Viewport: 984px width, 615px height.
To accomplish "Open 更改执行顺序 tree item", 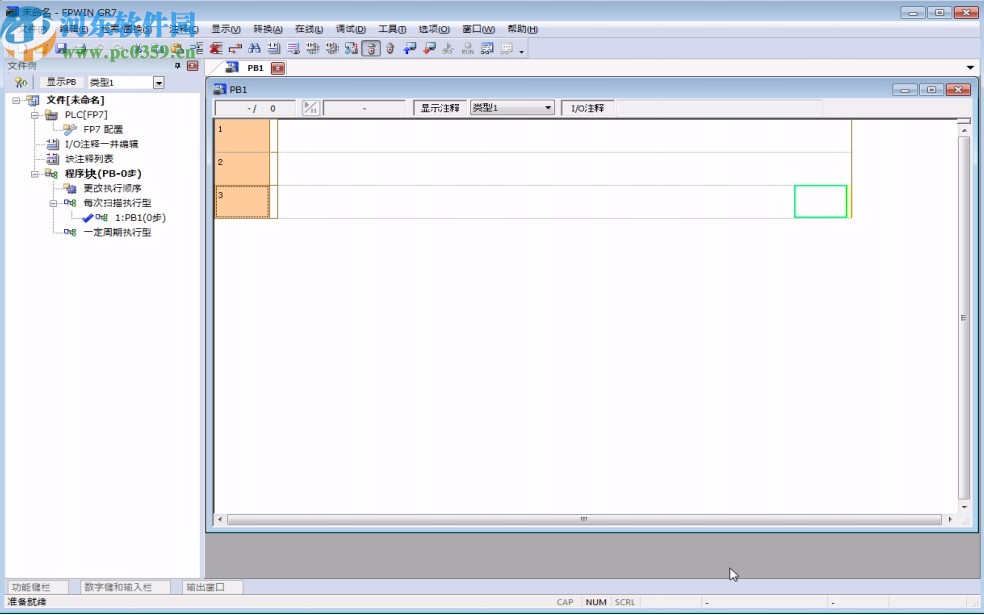I will pos(112,188).
